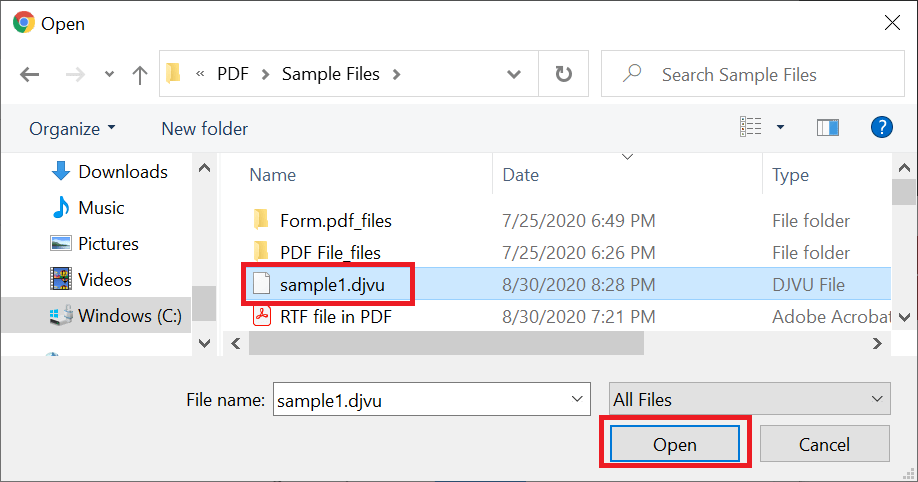Change the view layout icon
Screen dimensions: 918x482
[x=751, y=127]
